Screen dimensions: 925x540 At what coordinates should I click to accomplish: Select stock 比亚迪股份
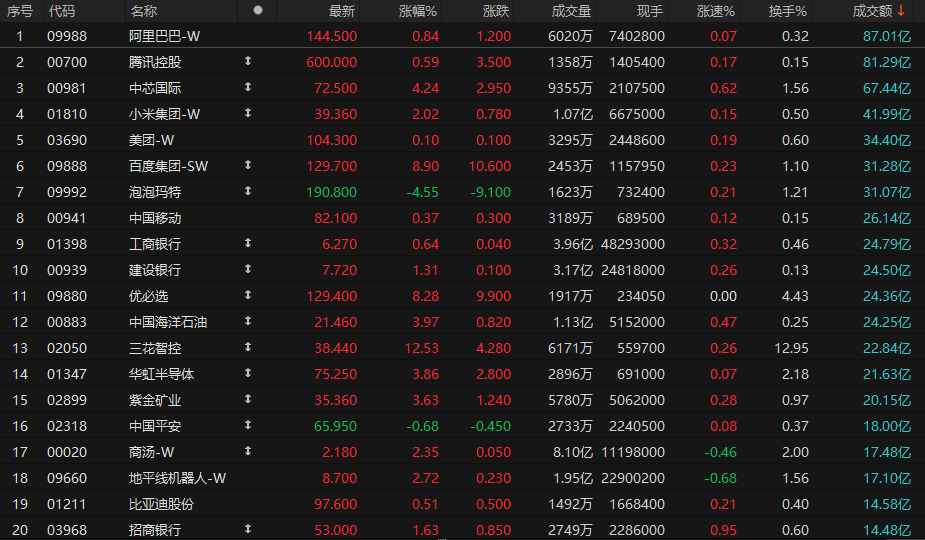[162, 504]
